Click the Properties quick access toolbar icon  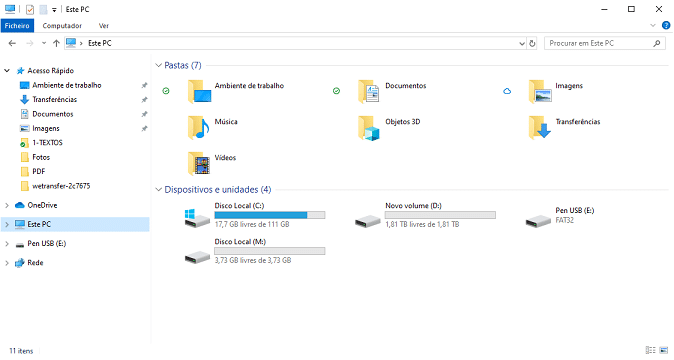click(30, 9)
